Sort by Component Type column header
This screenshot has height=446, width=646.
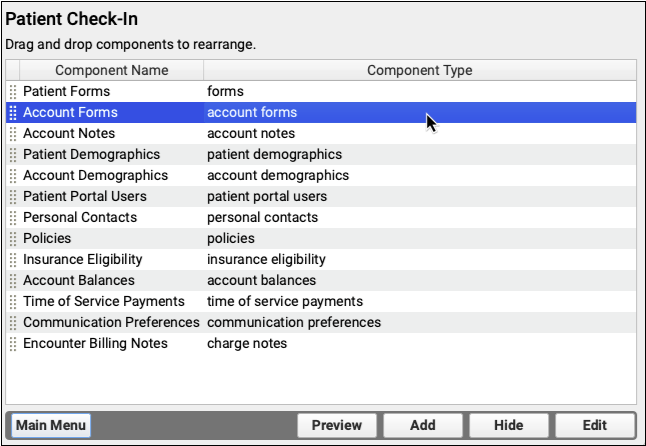[x=419, y=71]
